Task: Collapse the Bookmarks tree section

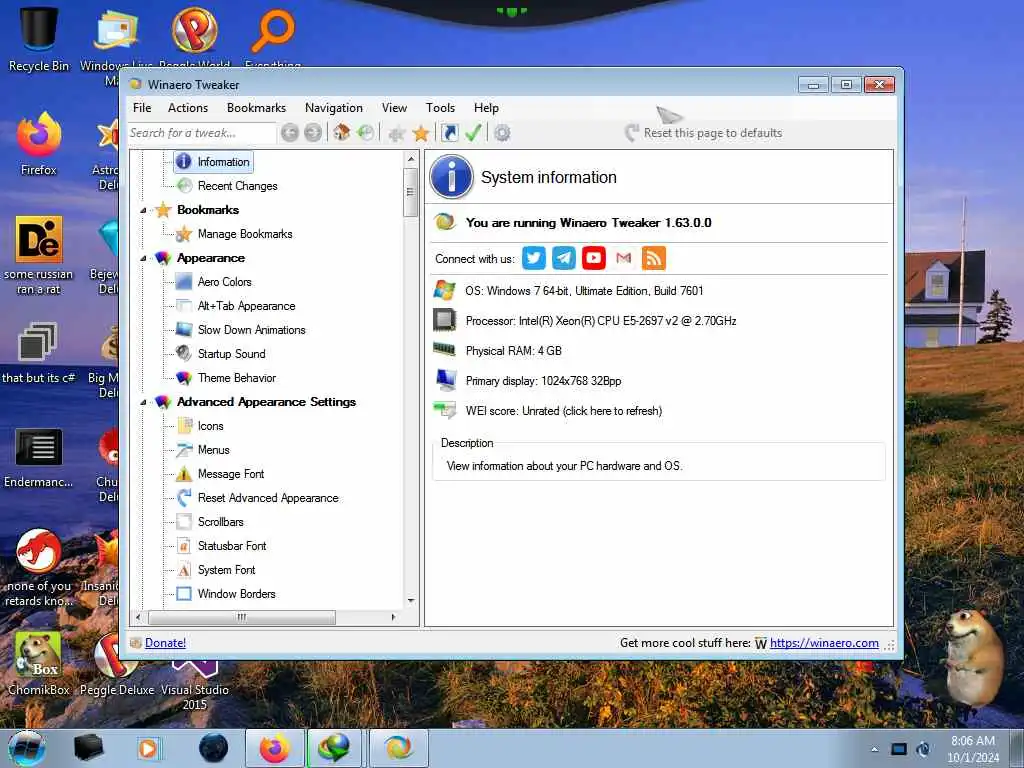Action: pos(144,210)
